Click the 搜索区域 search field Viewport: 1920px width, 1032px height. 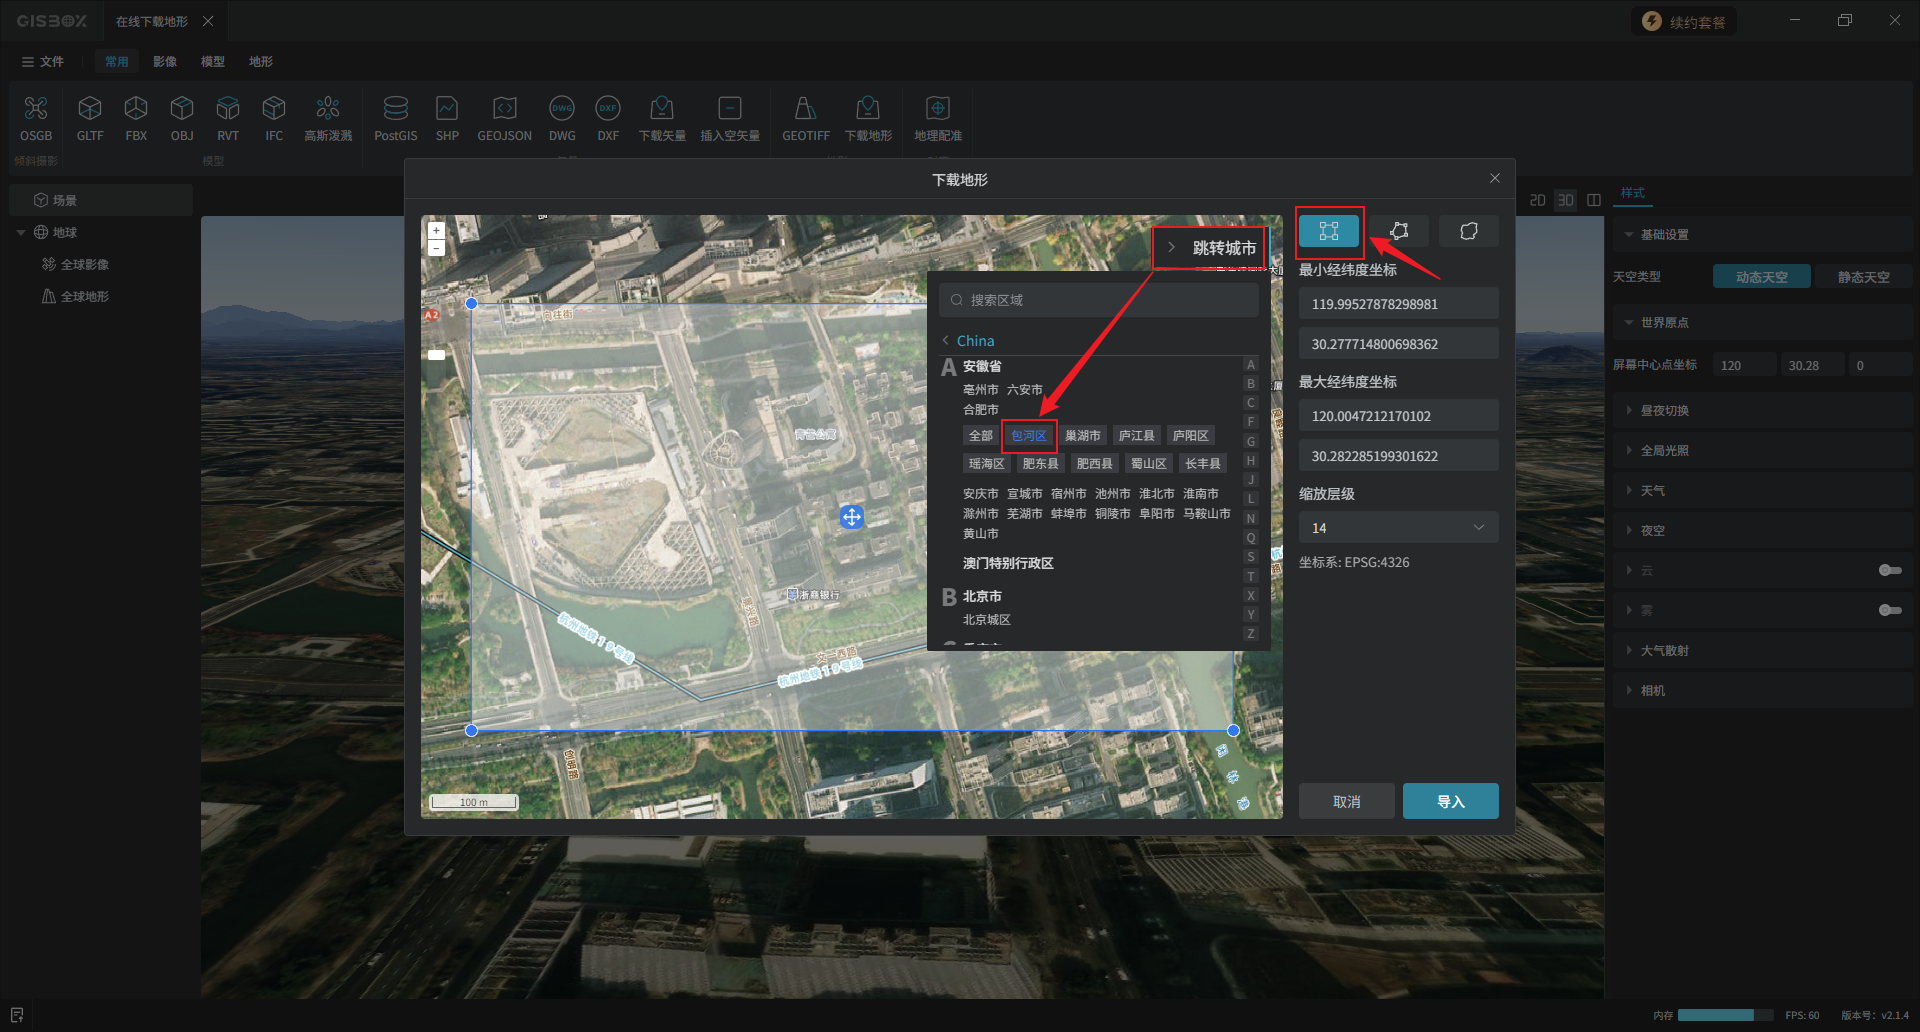1100,300
